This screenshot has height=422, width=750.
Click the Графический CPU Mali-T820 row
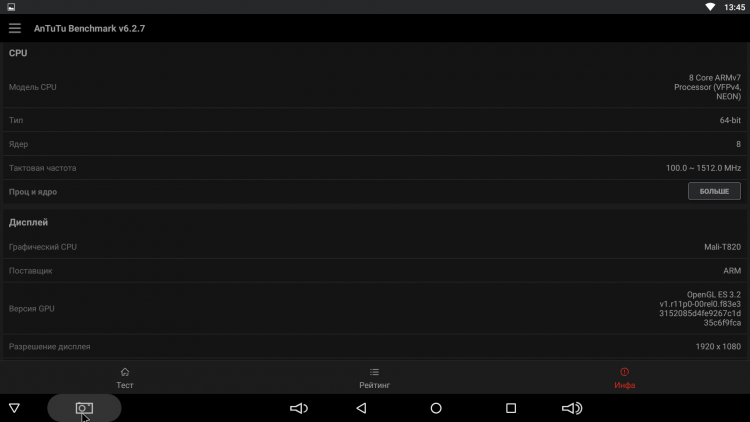(375, 247)
